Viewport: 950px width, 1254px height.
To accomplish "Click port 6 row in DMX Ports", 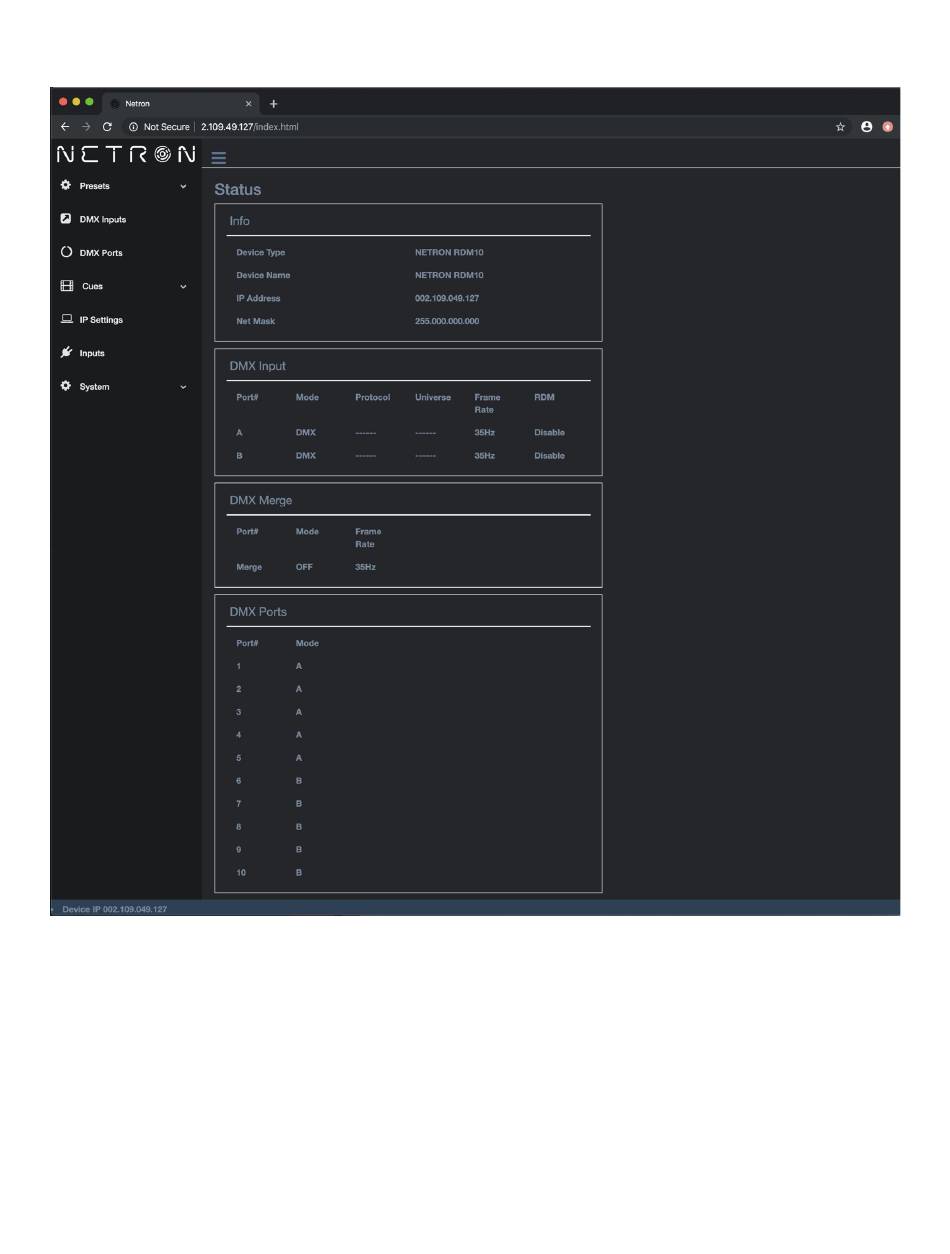I will [x=408, y=781].
